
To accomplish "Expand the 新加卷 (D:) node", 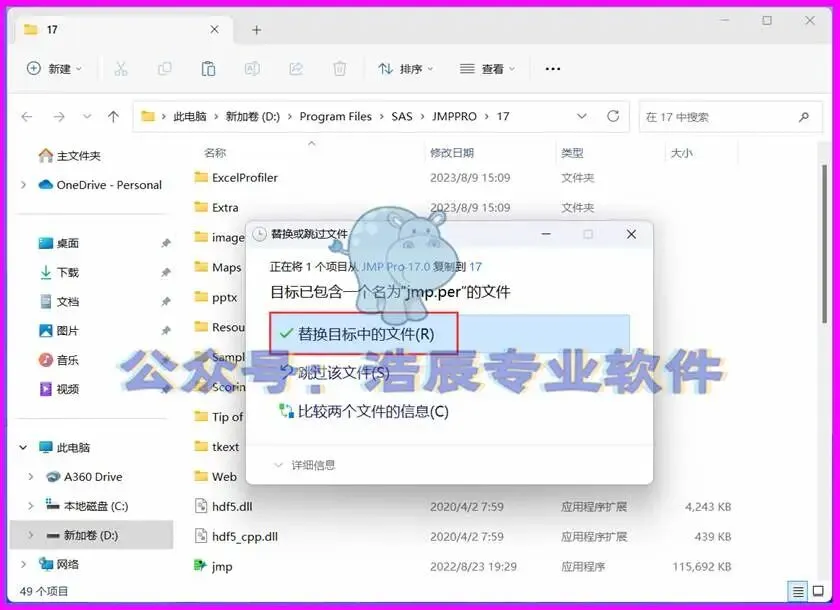I will tap(31, 535).
